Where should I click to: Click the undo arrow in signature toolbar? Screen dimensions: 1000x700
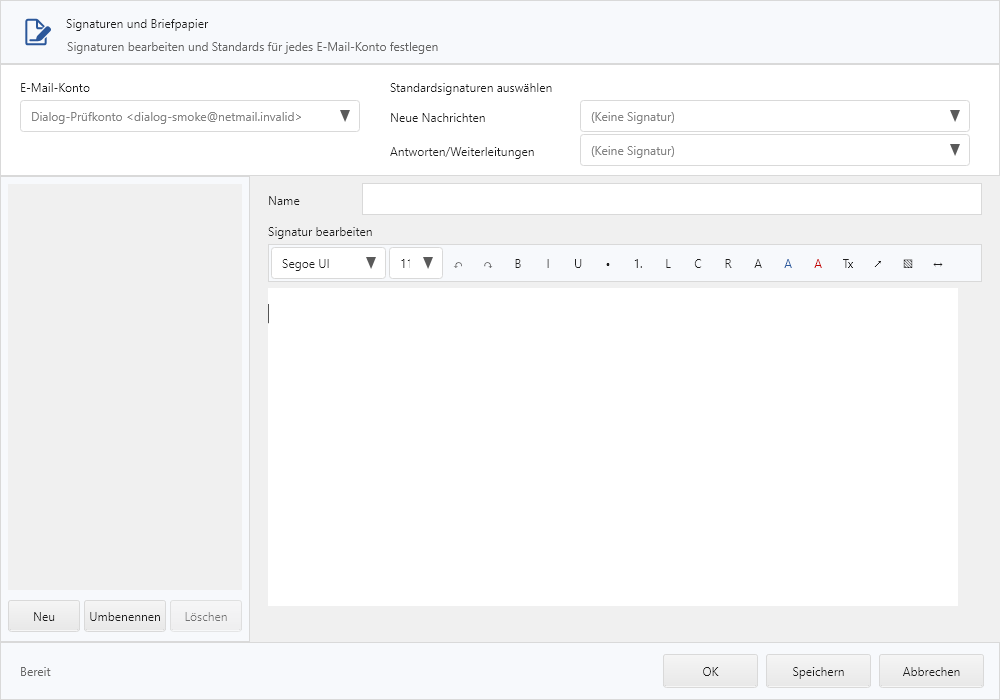458,264
